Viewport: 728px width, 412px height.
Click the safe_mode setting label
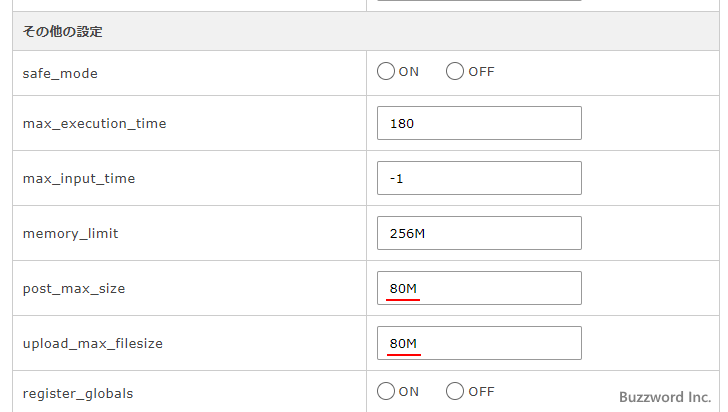[x=60, y=73]
